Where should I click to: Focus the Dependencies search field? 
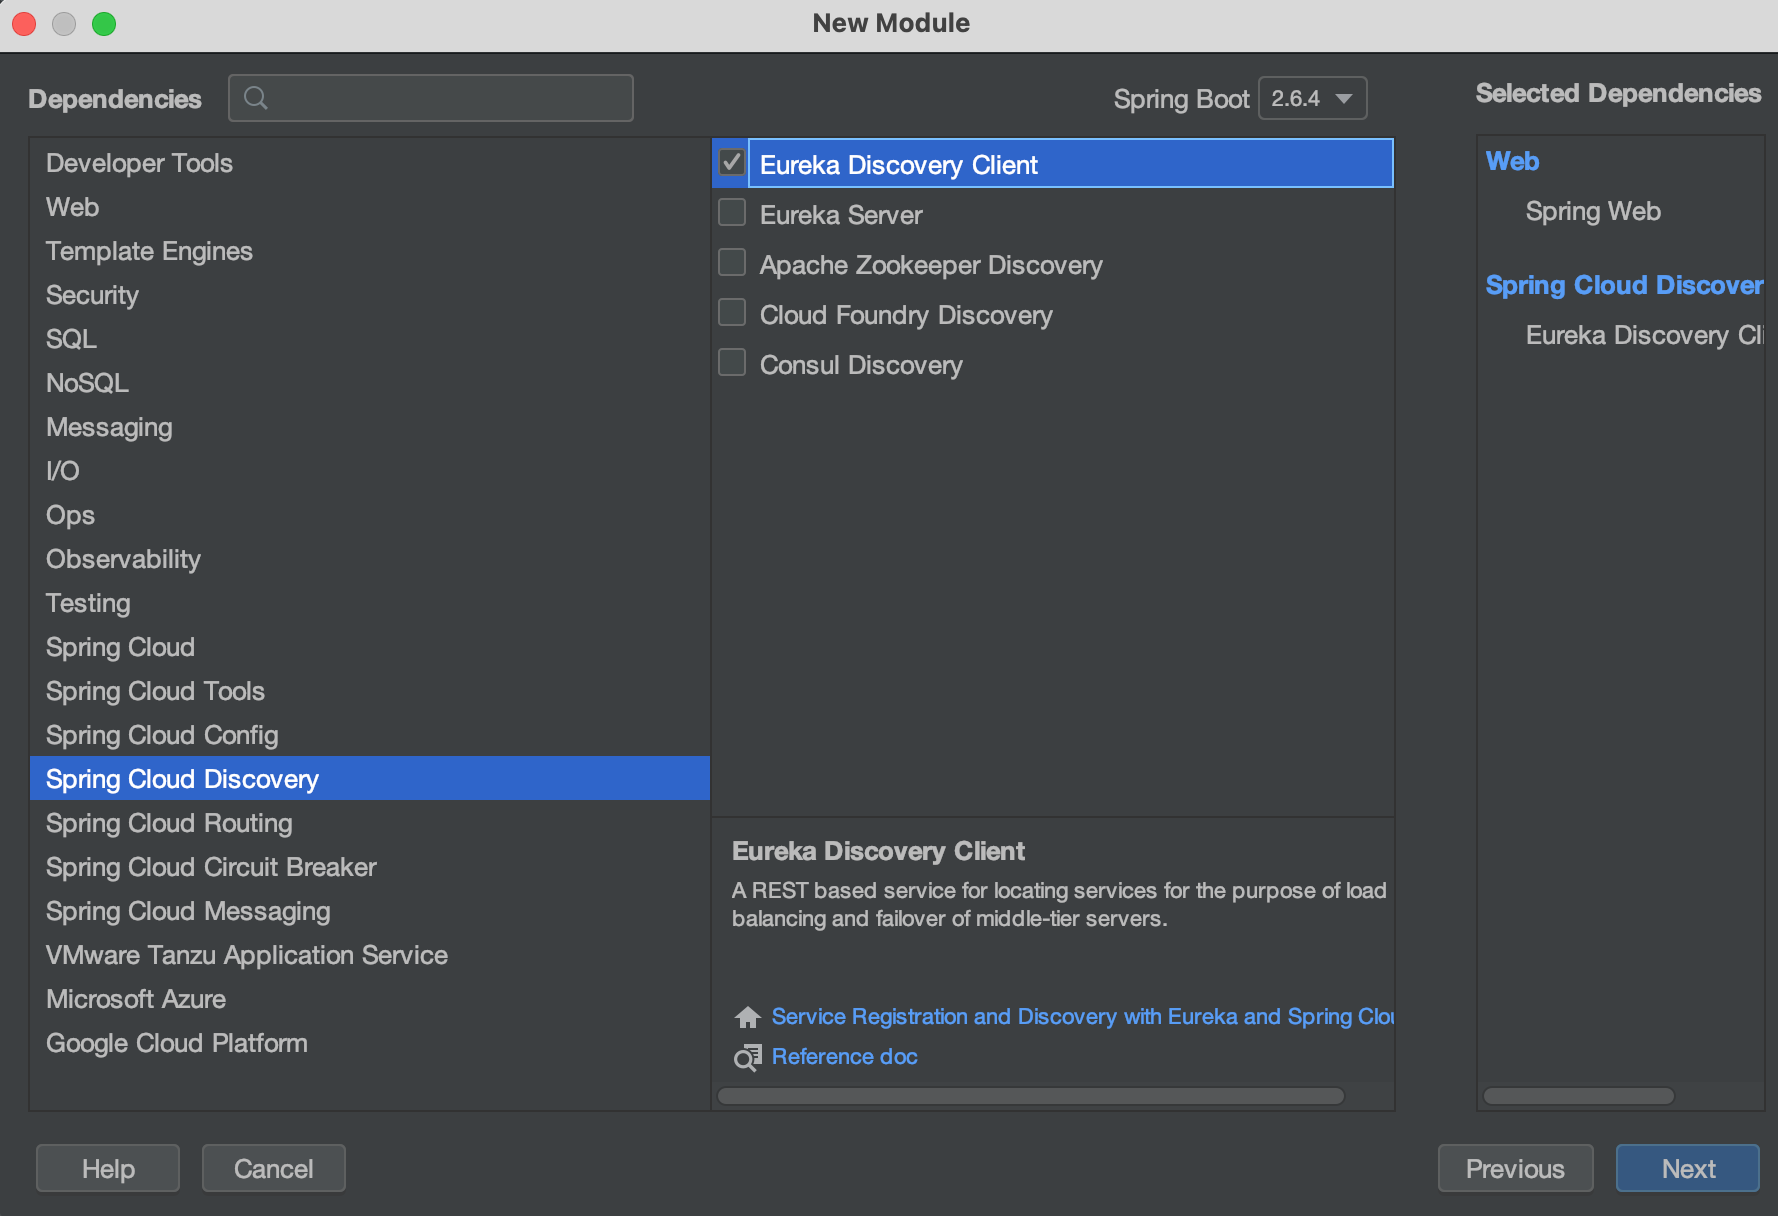(431, 98)
